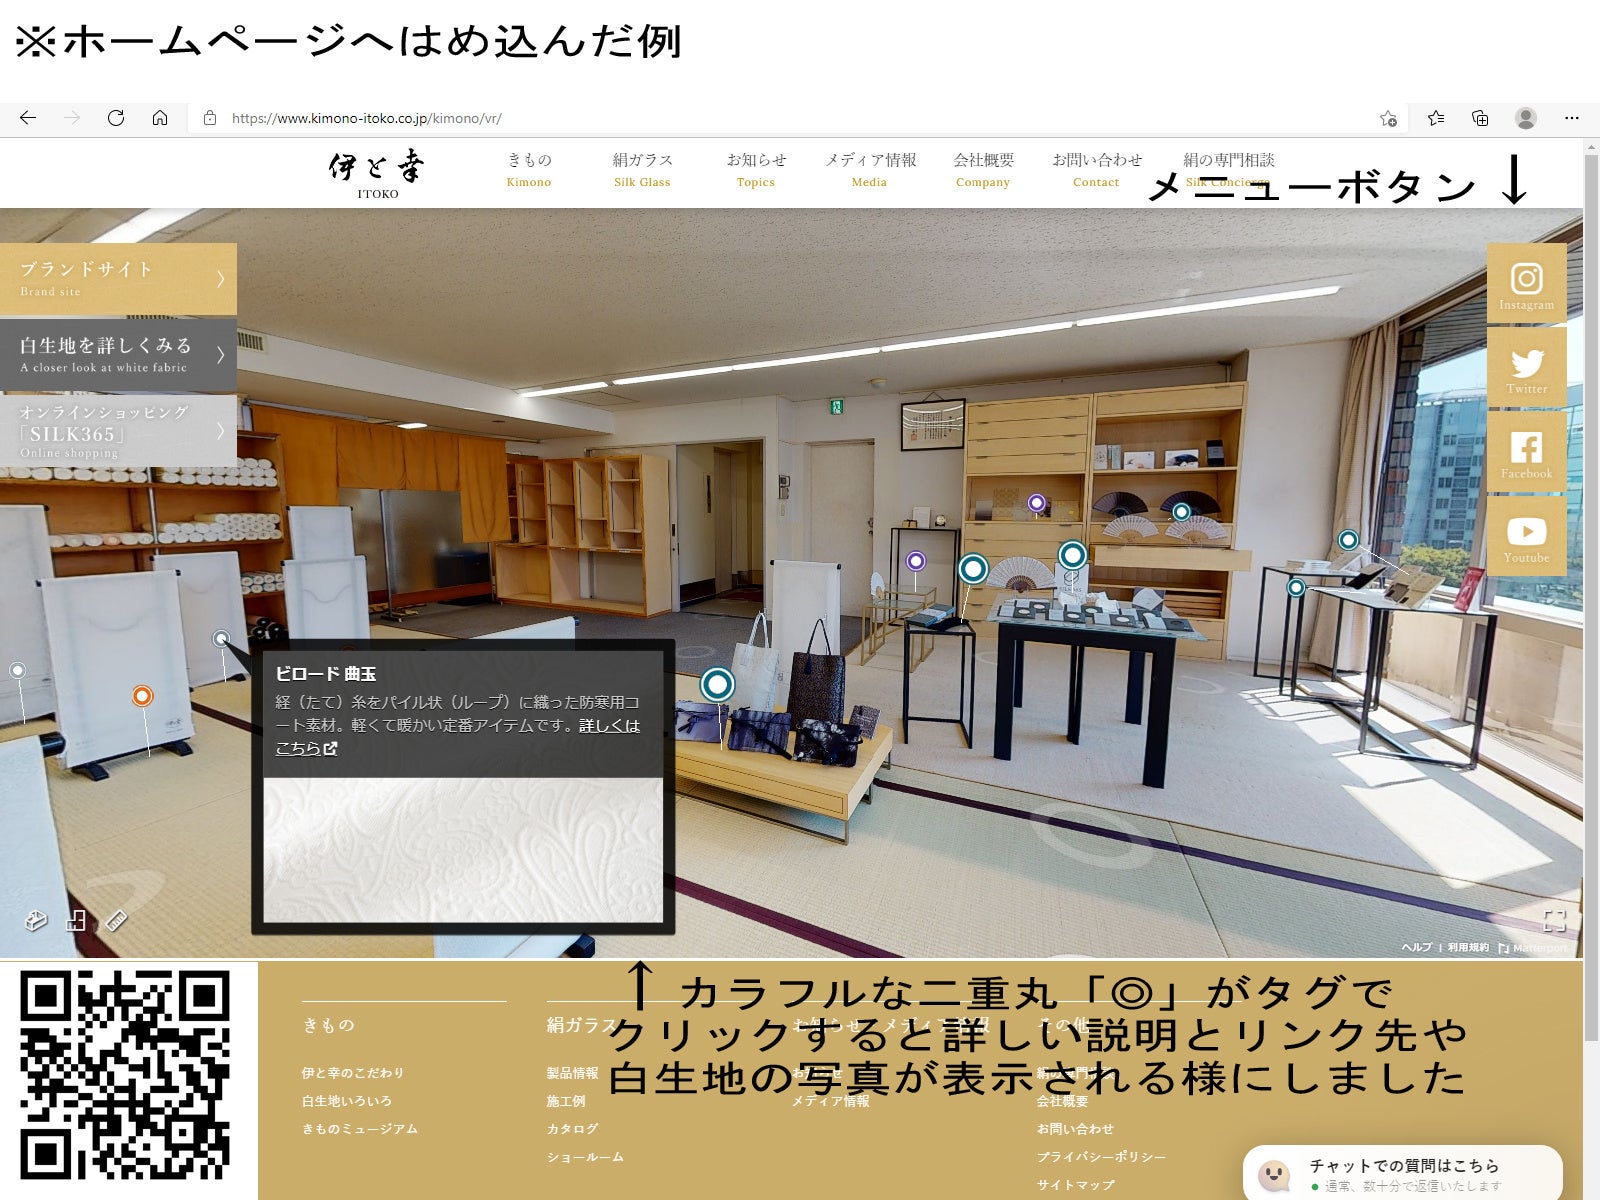
Task: Activate the measurement ruler tool
Action: tap(116, 920)
